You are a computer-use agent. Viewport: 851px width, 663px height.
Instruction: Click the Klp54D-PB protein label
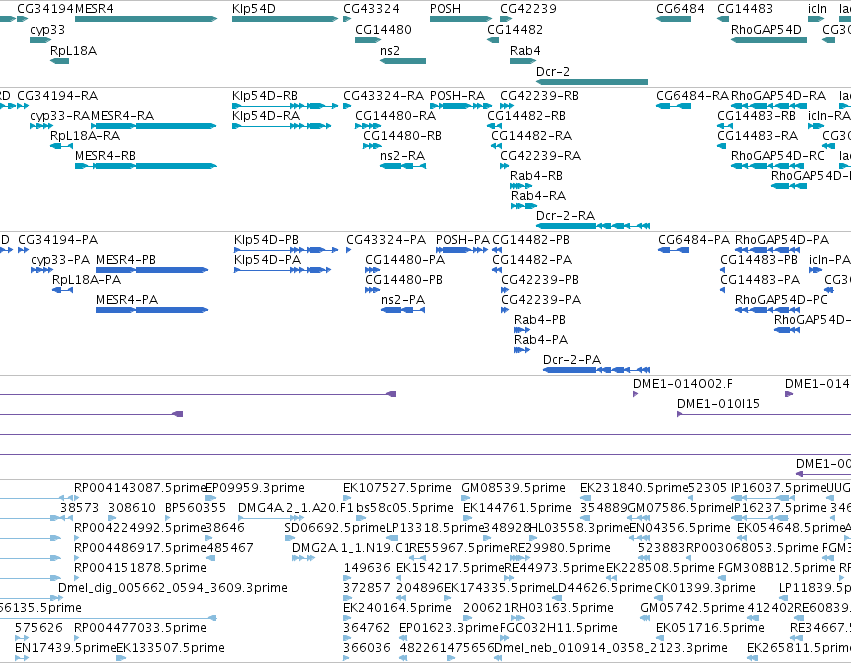[266, 240]
